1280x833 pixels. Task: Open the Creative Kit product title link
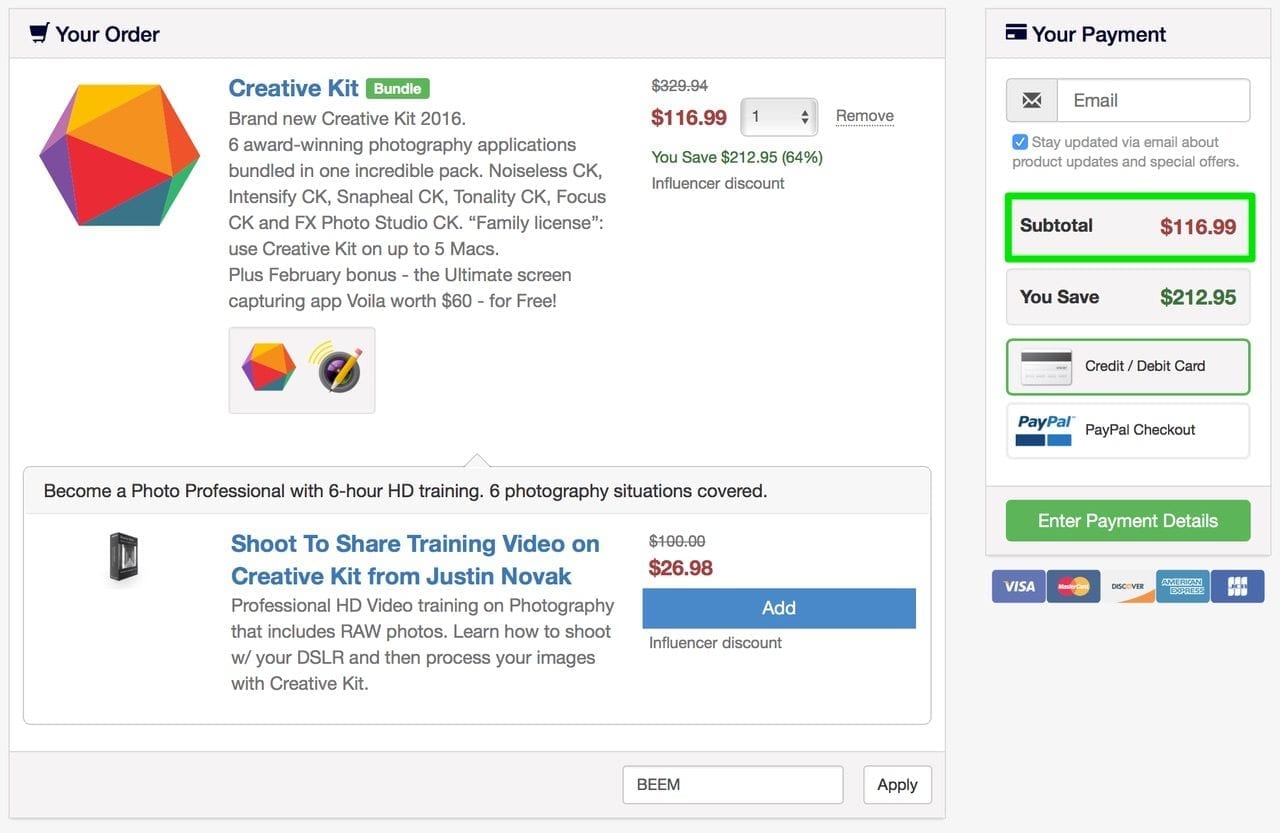coord(293,88)
